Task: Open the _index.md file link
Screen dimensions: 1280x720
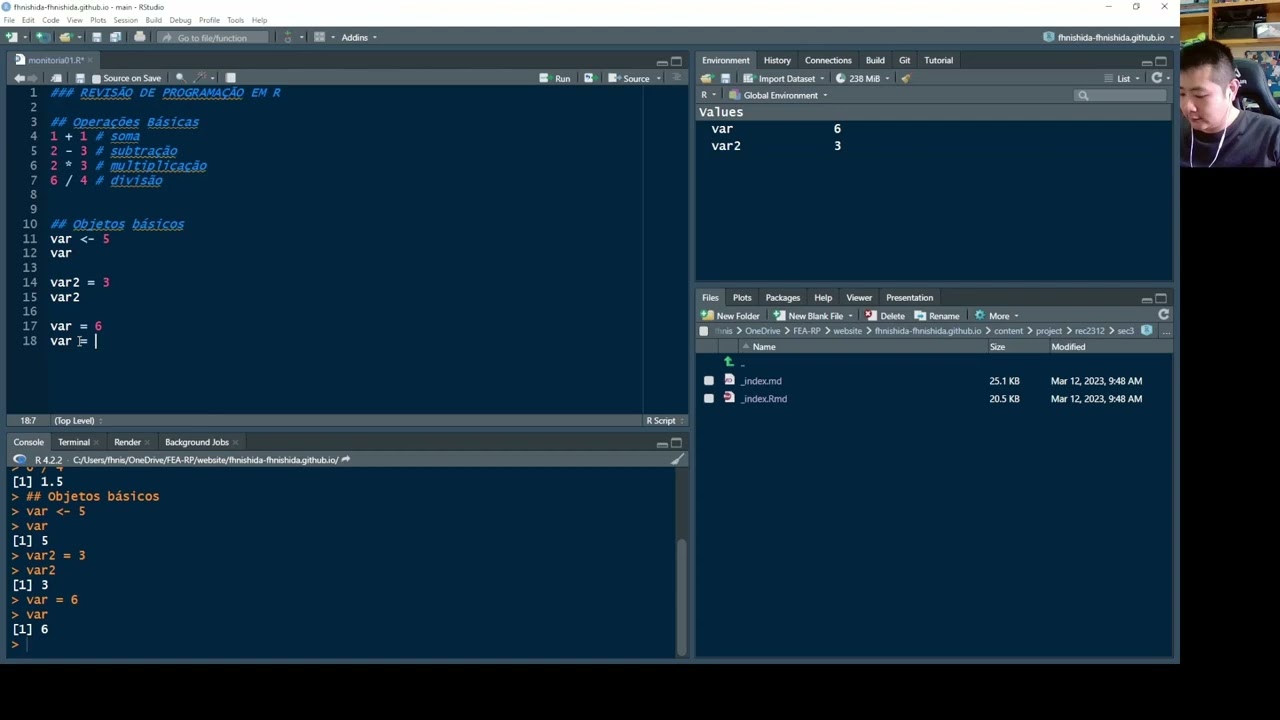Action: tap(761, 381)
